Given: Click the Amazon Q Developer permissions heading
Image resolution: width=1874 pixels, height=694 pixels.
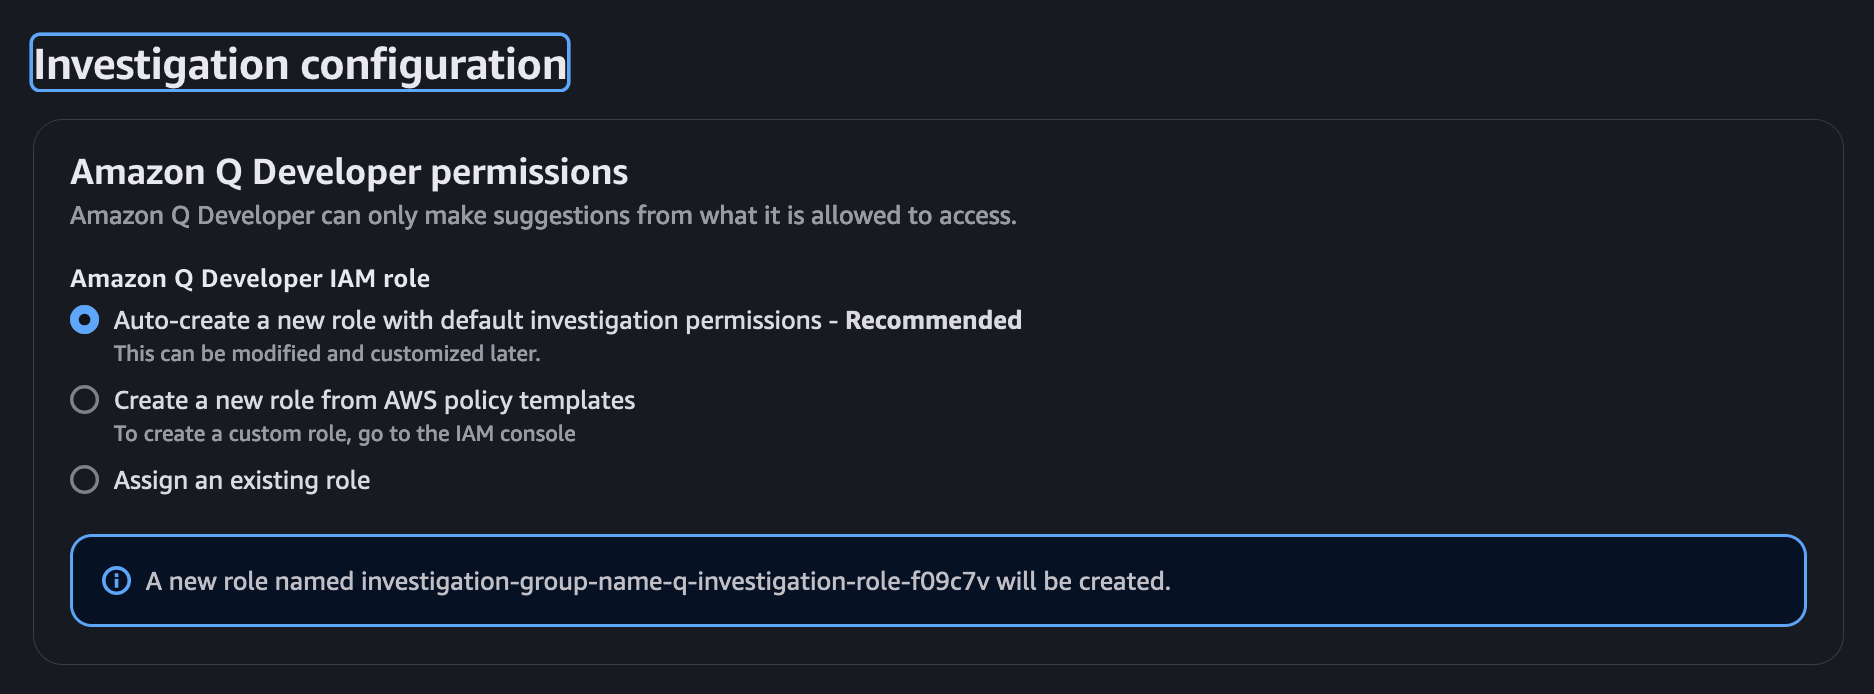Looking at the screenshot, I should pos(348,172).
